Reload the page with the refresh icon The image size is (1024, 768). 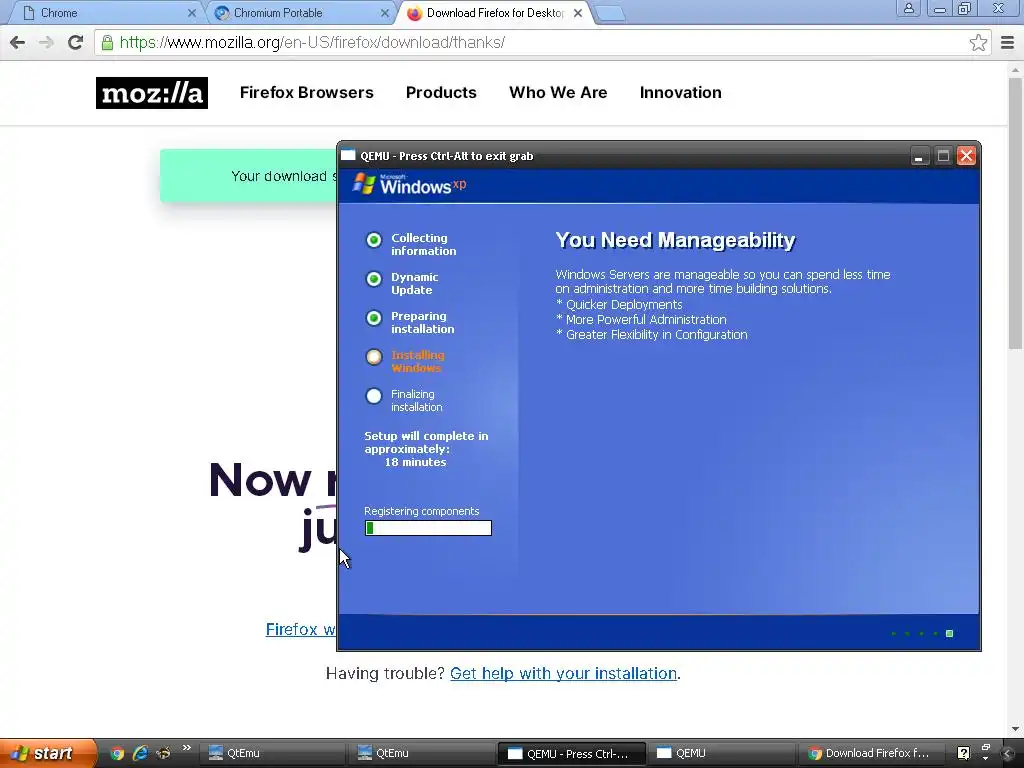pyautogui.click(x=76, y=42)
